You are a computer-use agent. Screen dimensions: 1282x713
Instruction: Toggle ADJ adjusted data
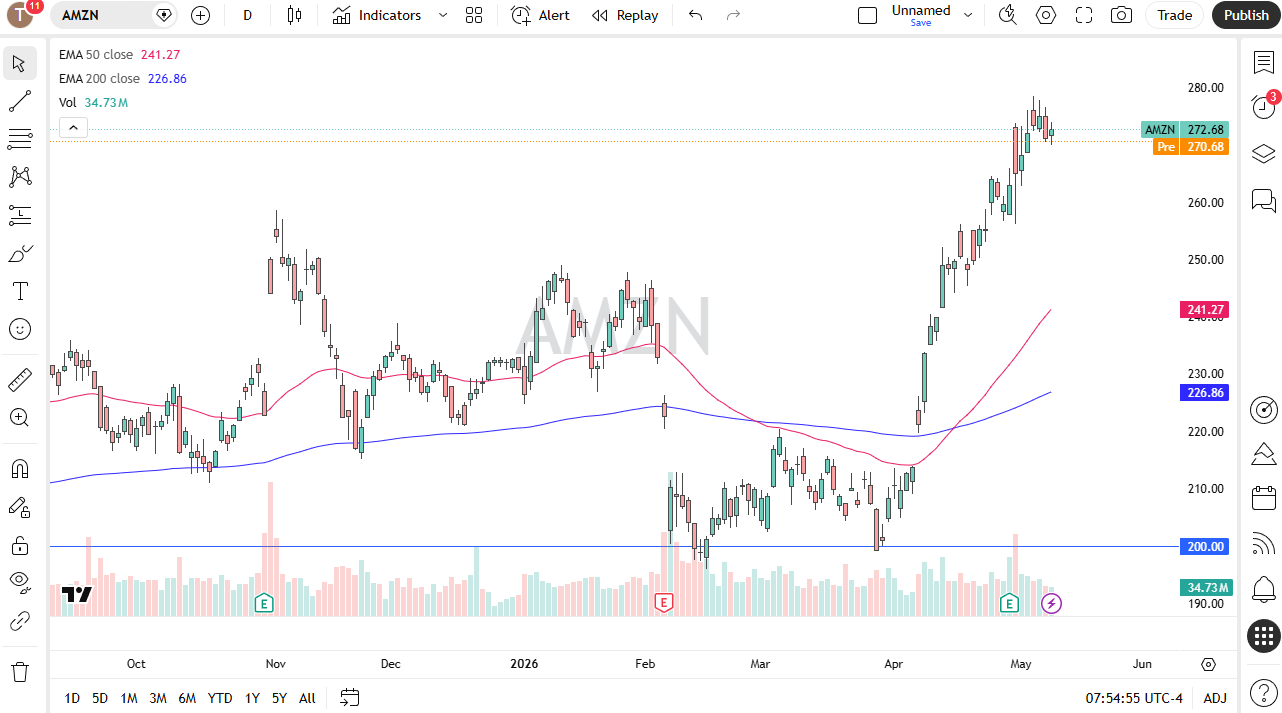click(x=1215, y=698)
